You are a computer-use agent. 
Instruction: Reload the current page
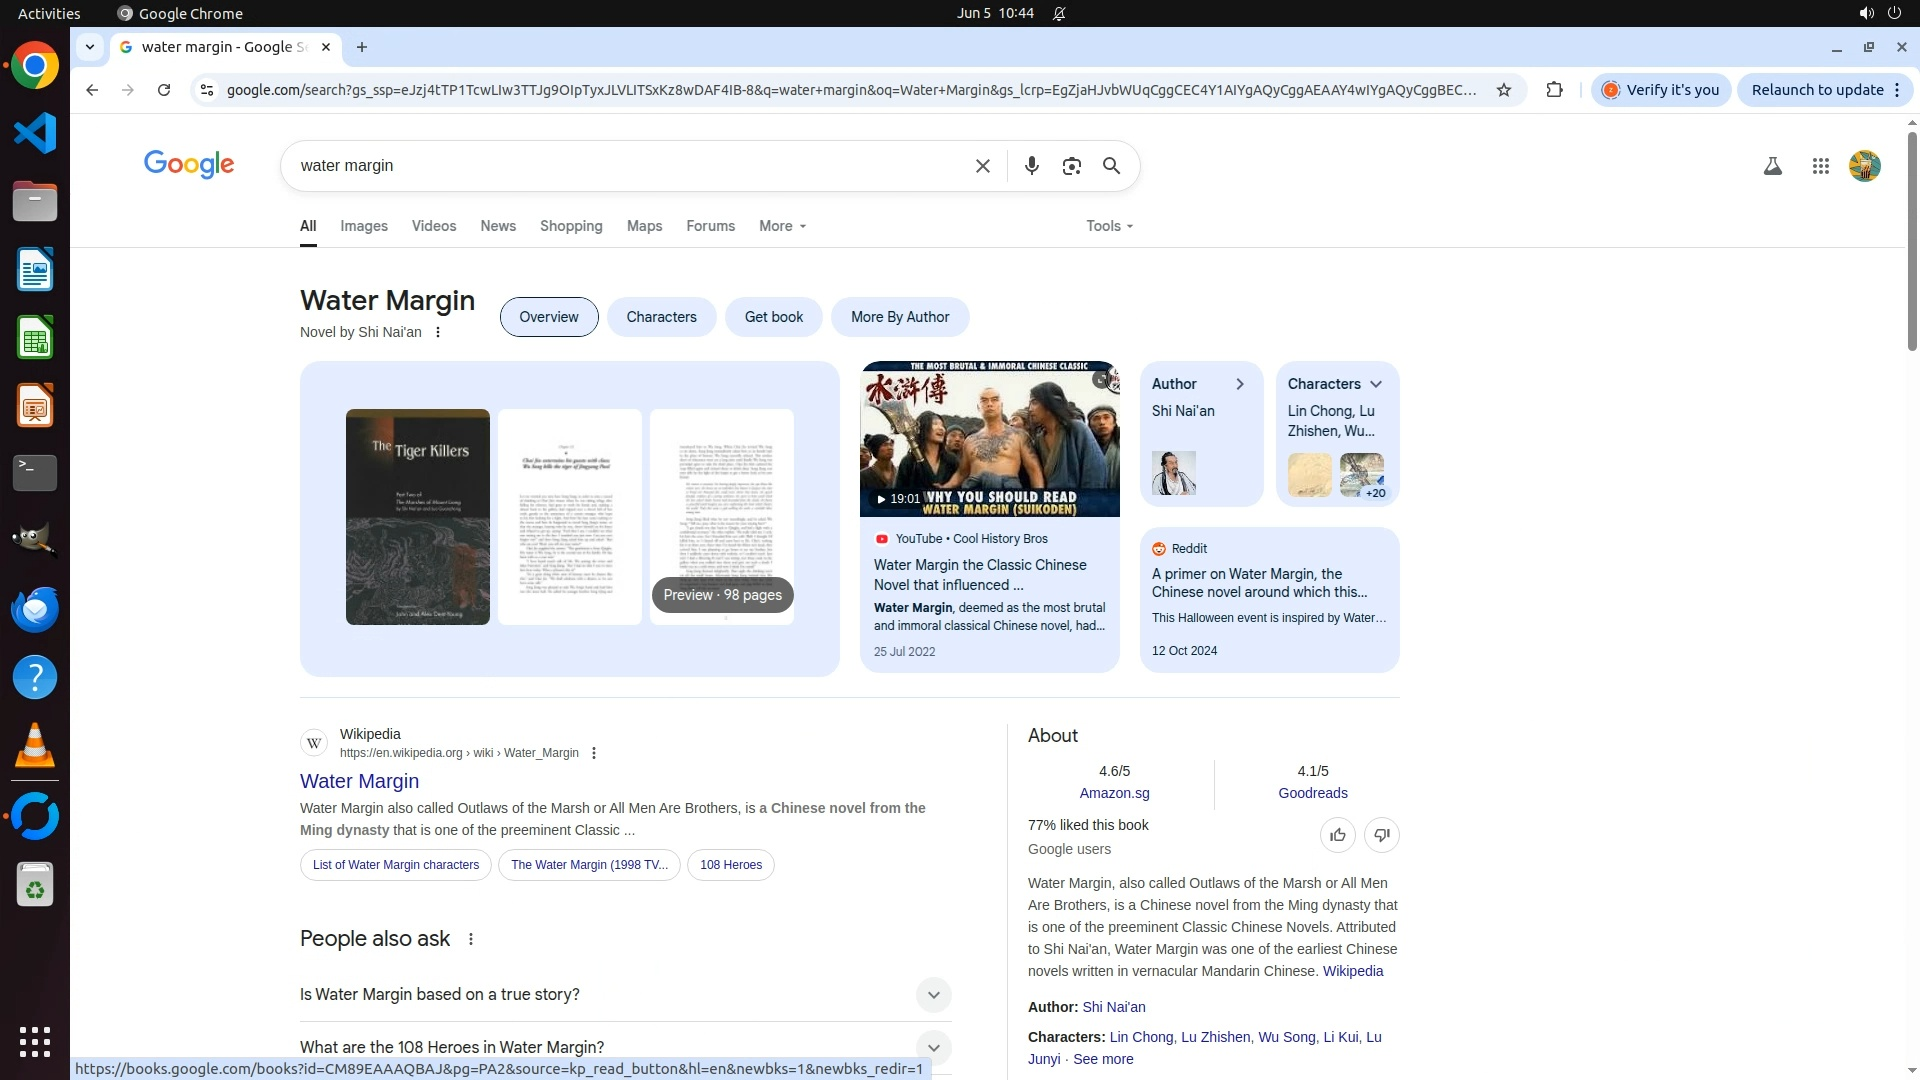coord(164,90)
